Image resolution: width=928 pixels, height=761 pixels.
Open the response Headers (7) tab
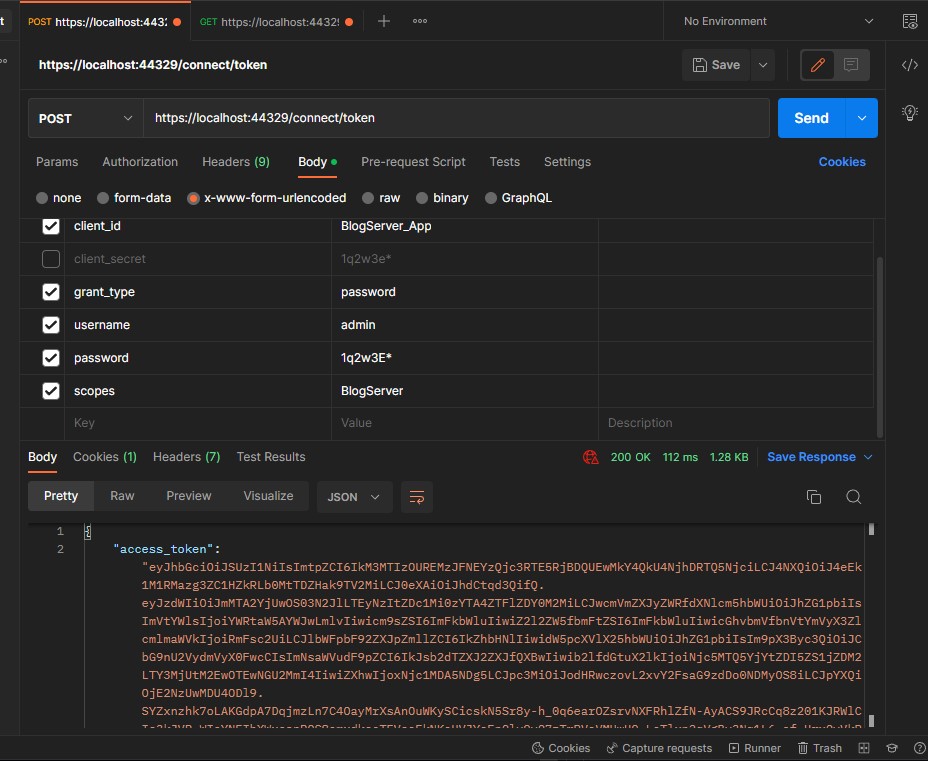tap(186, 457)
